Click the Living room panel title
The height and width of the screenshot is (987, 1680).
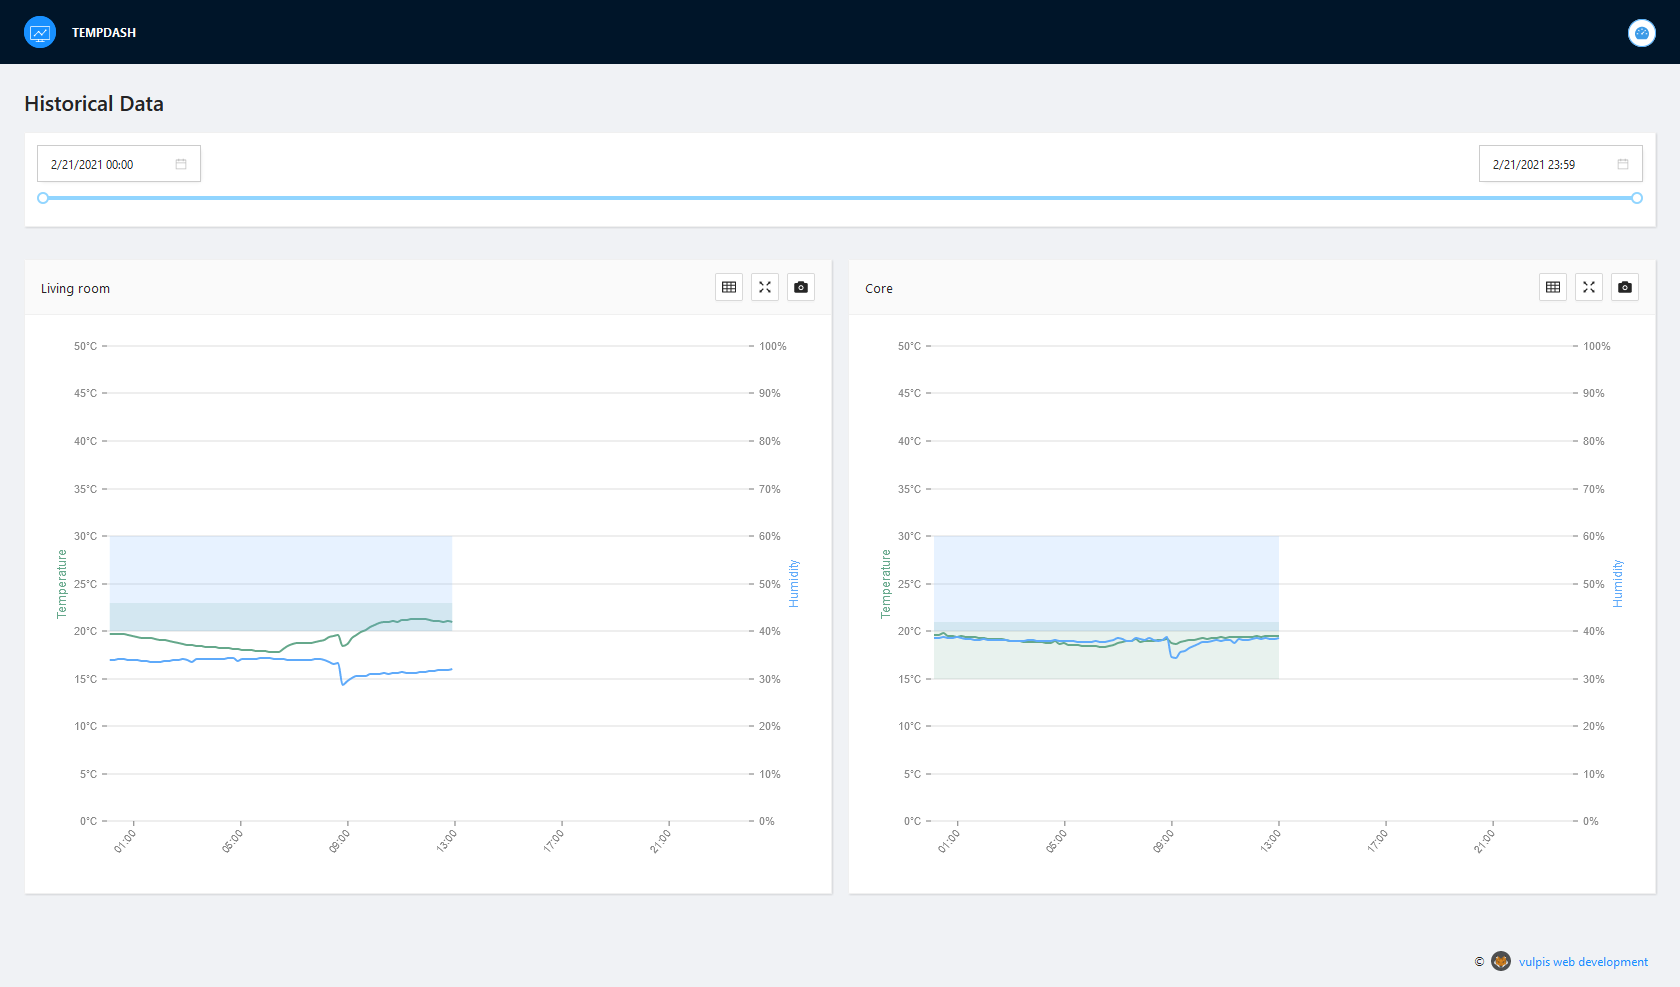(75, 288)
